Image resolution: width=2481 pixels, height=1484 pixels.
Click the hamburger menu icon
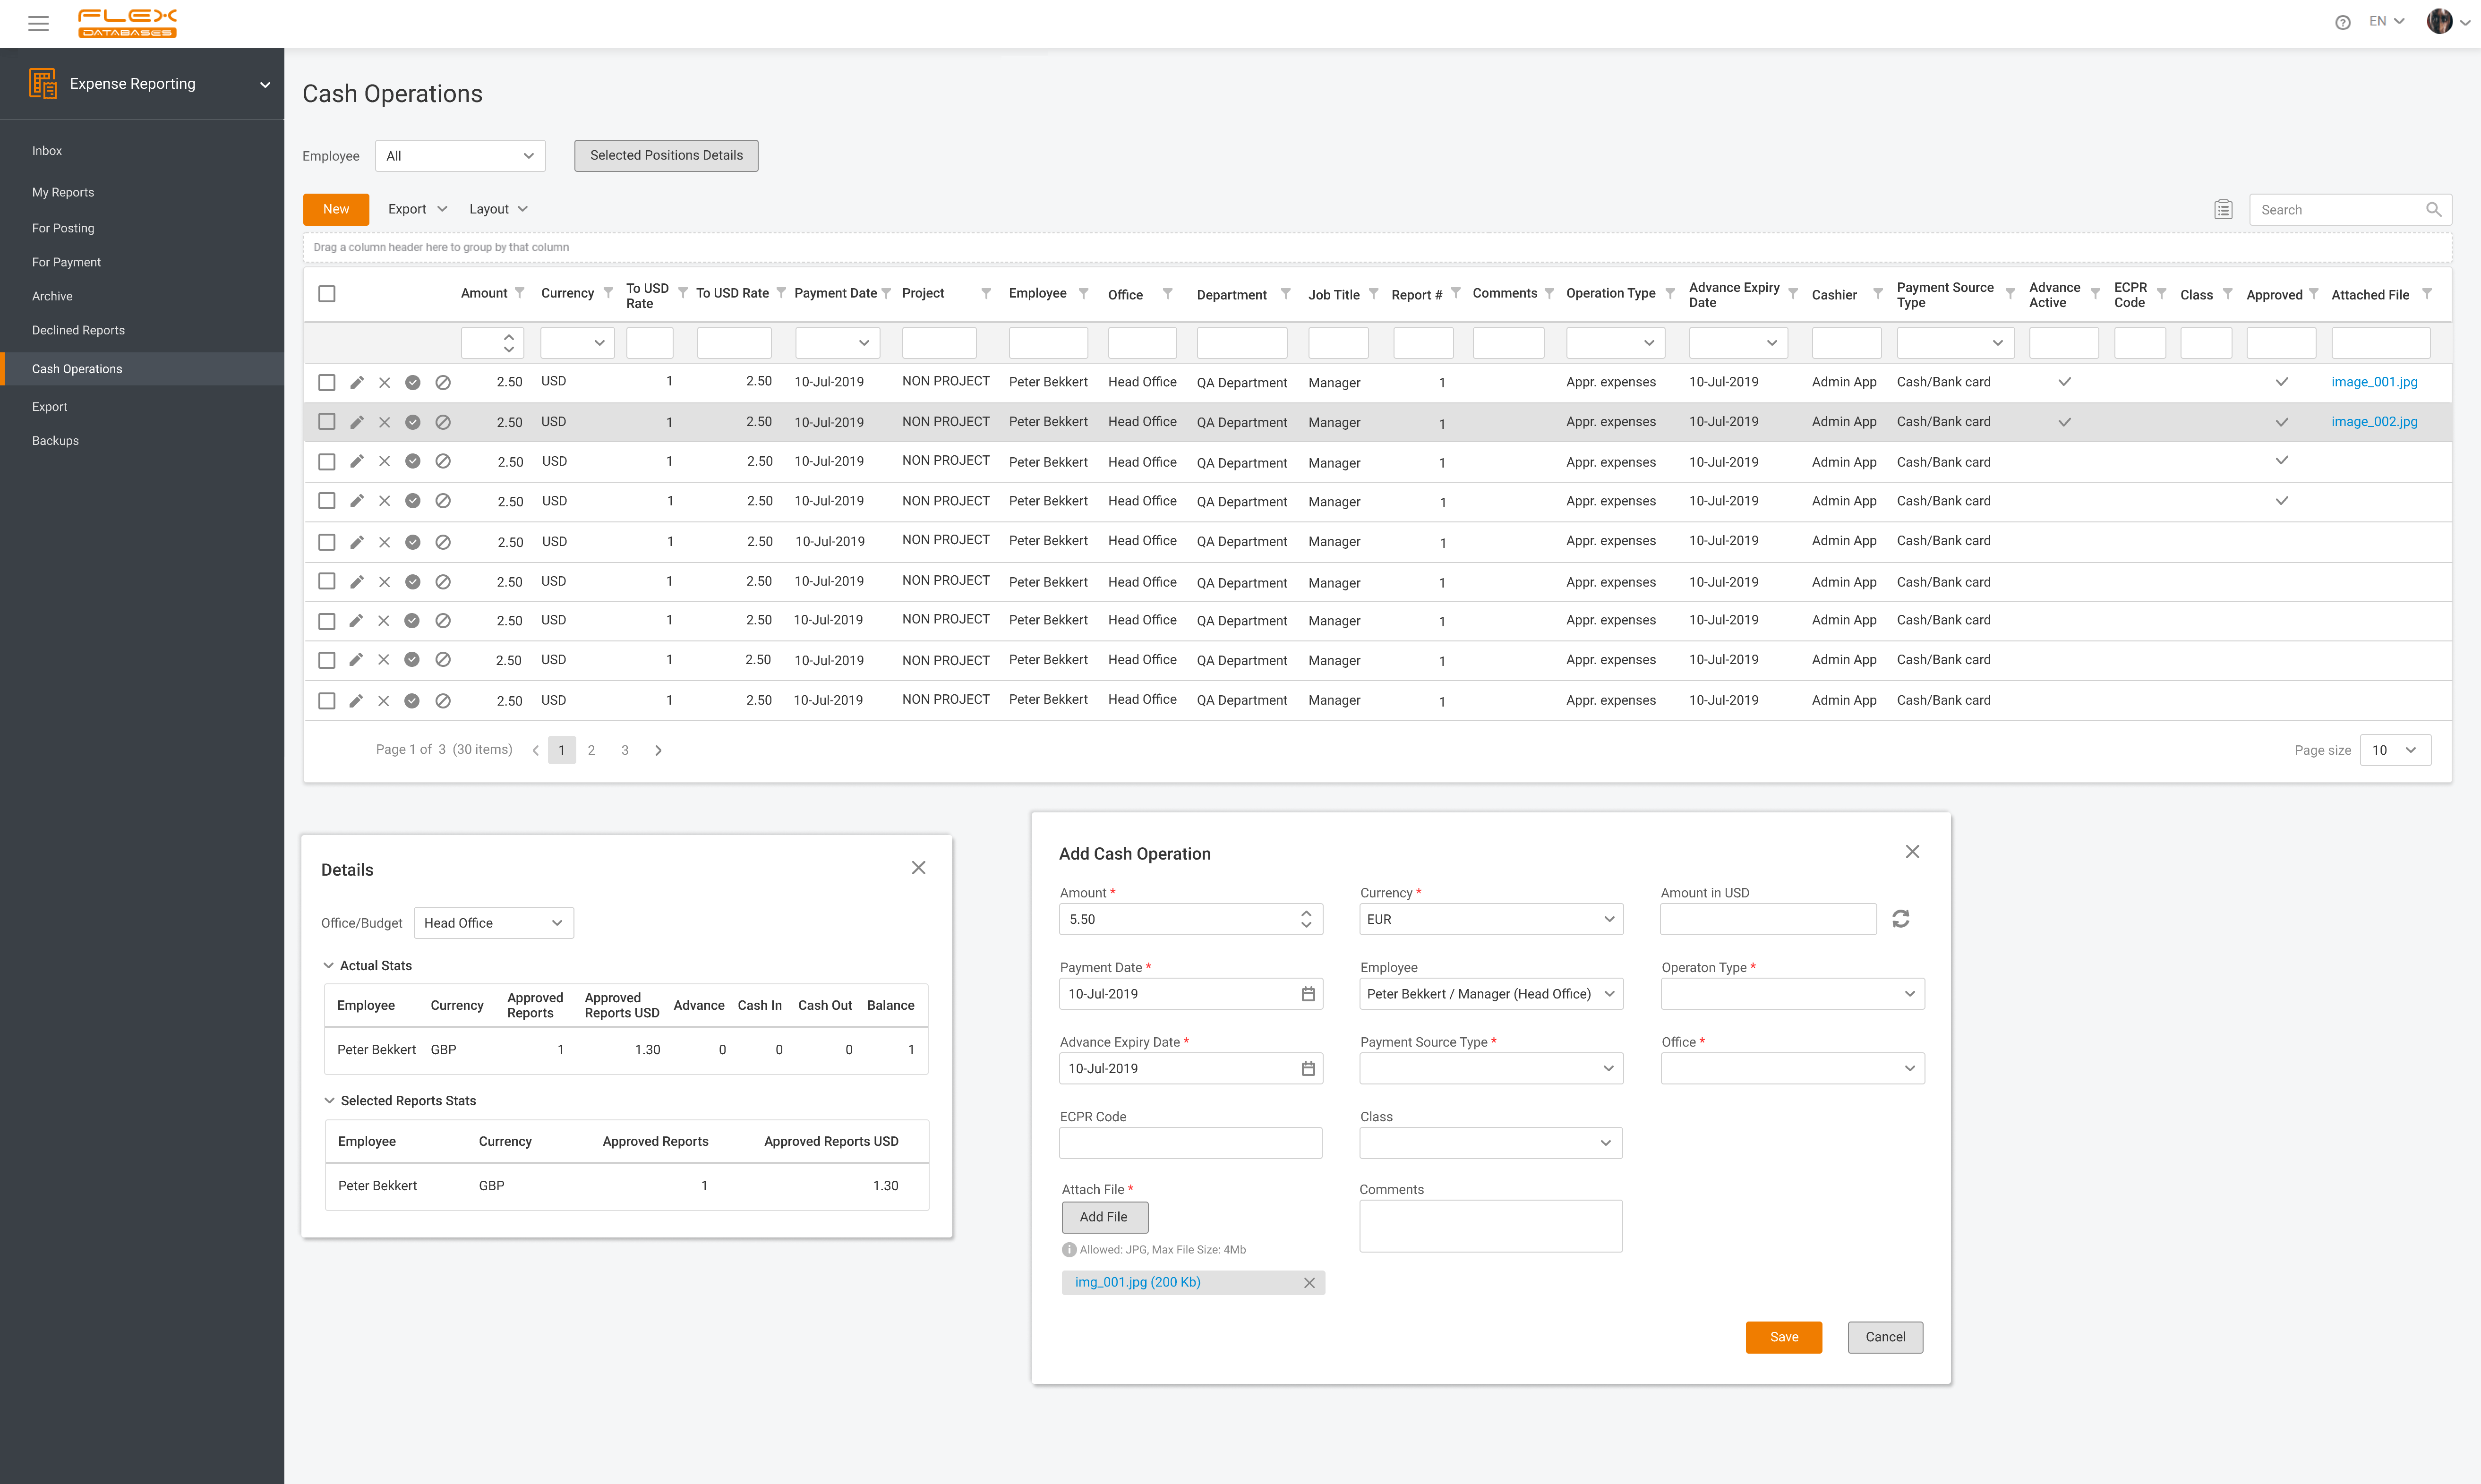click(x=38, y=23)
